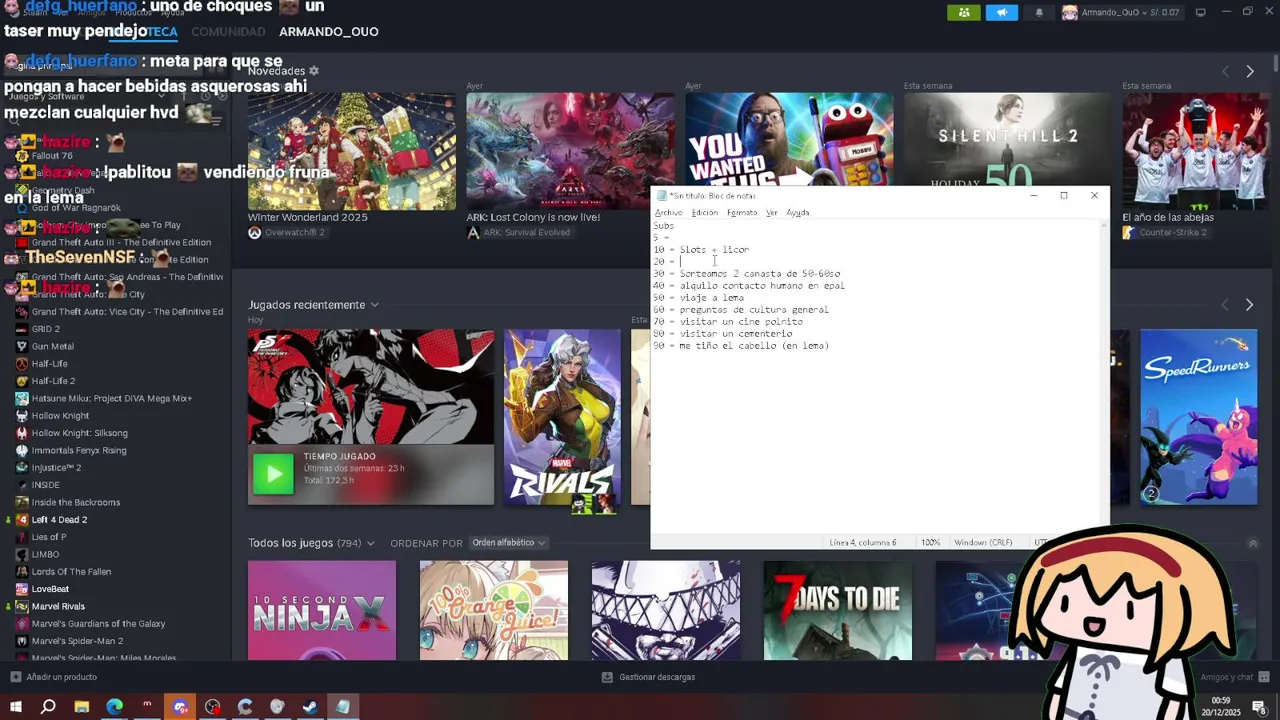1280x720 pixels.
Task: Go to next Novedades page arrow
Action: point(1250,71)
